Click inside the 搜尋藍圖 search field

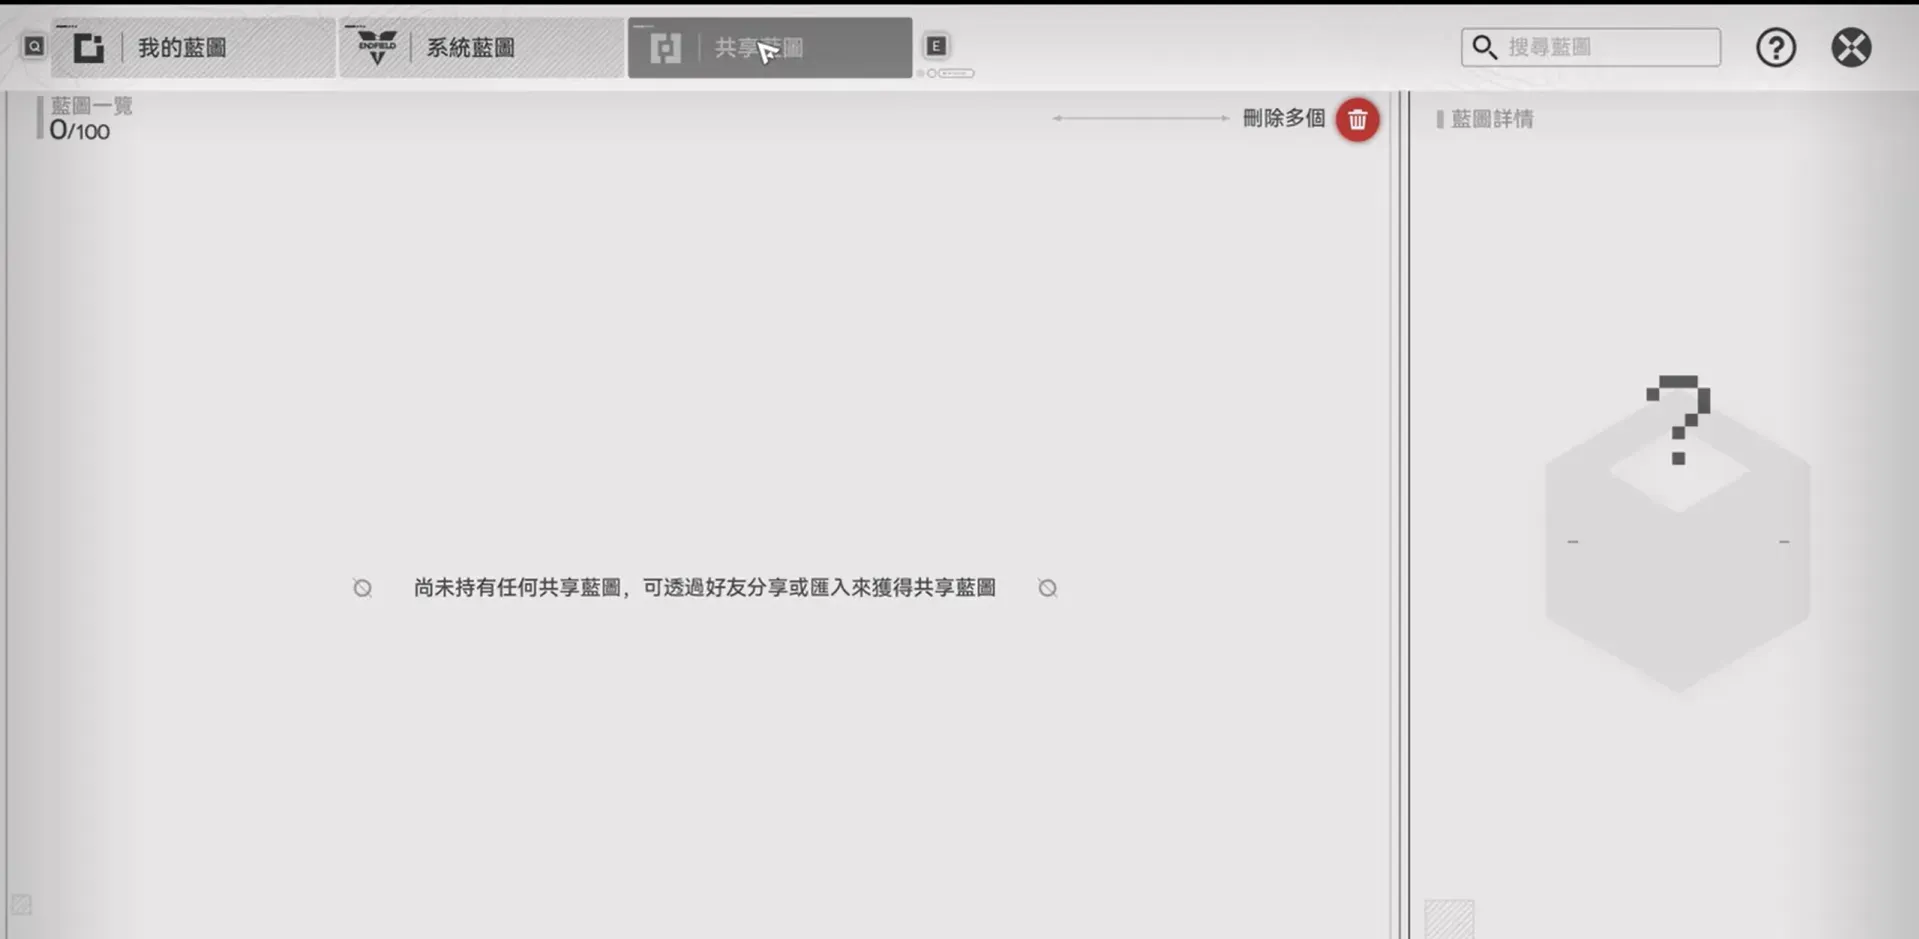coord(1590,47)
